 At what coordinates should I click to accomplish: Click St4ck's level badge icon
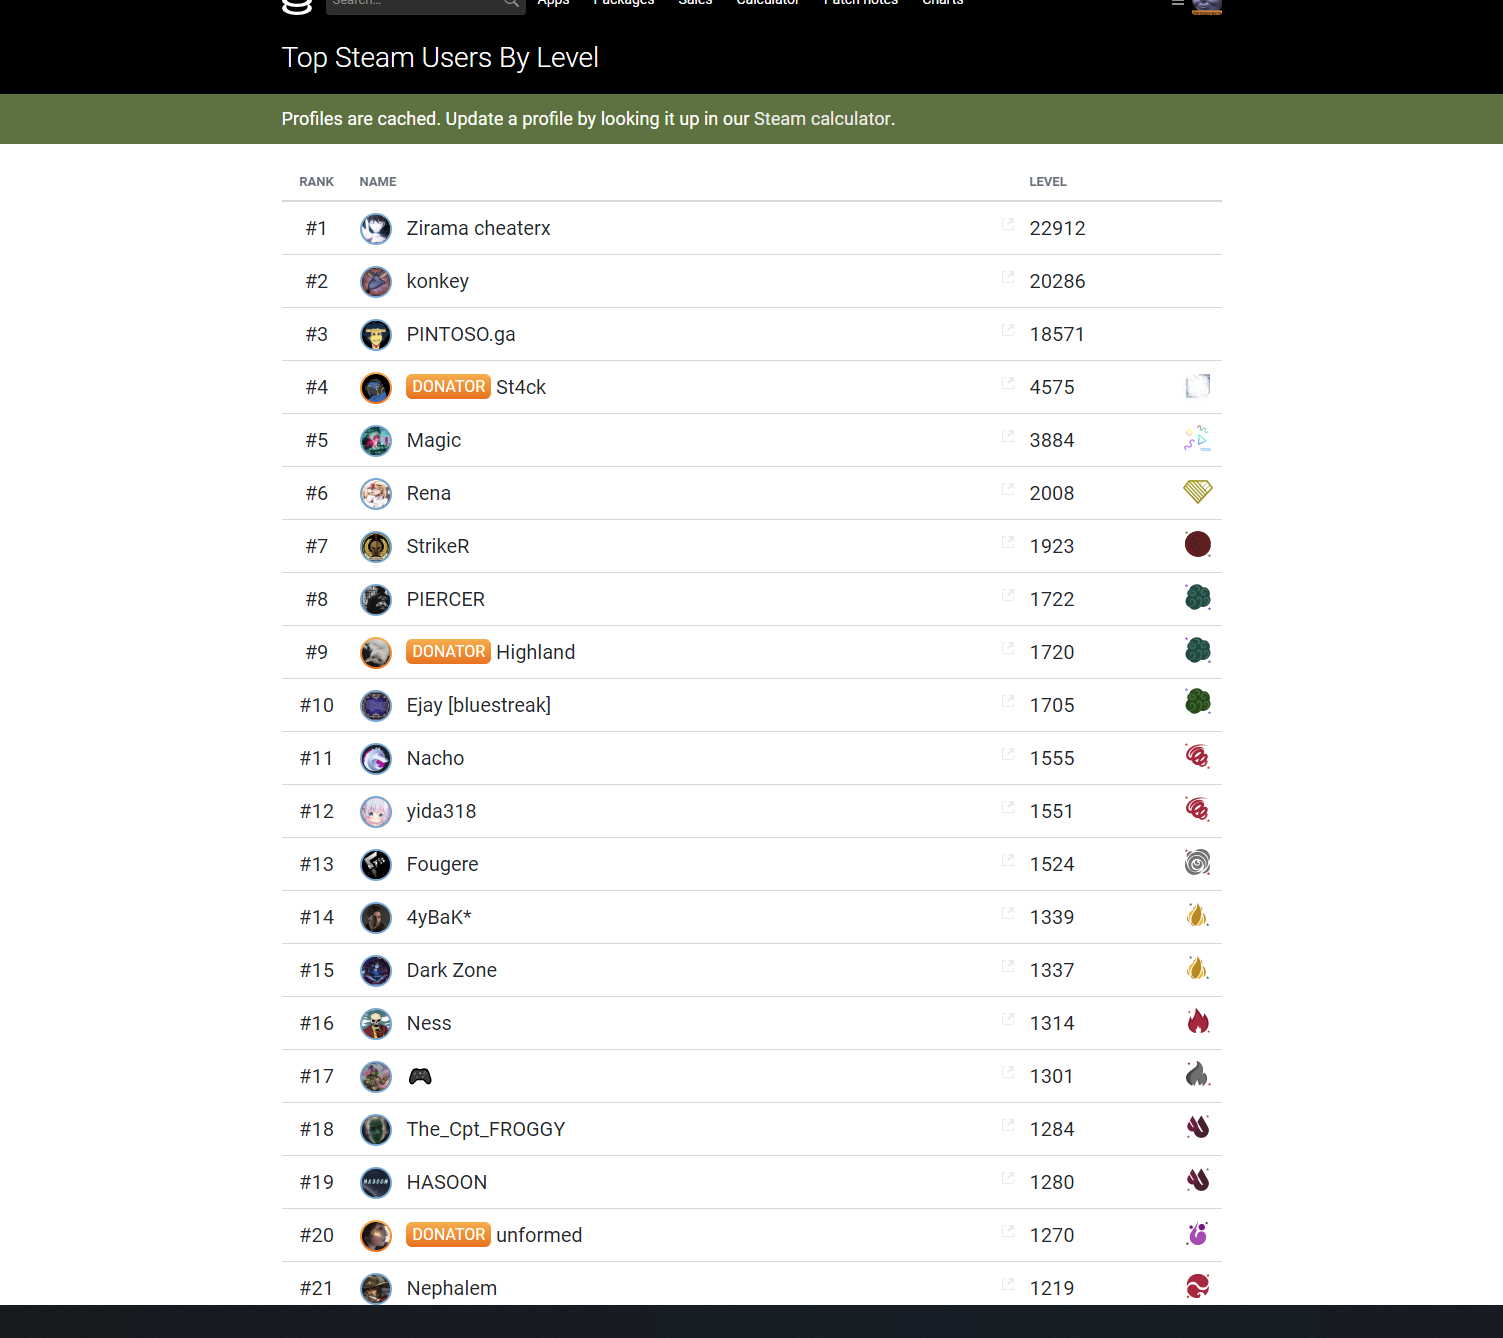[x=1198, y=386]
